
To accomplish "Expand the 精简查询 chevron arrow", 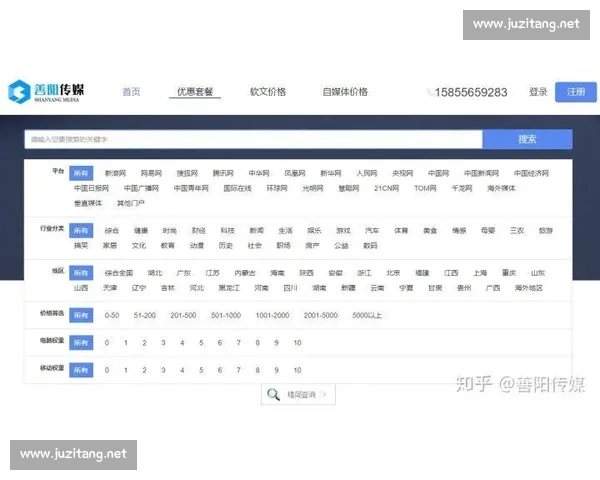I will pos(324,394).
